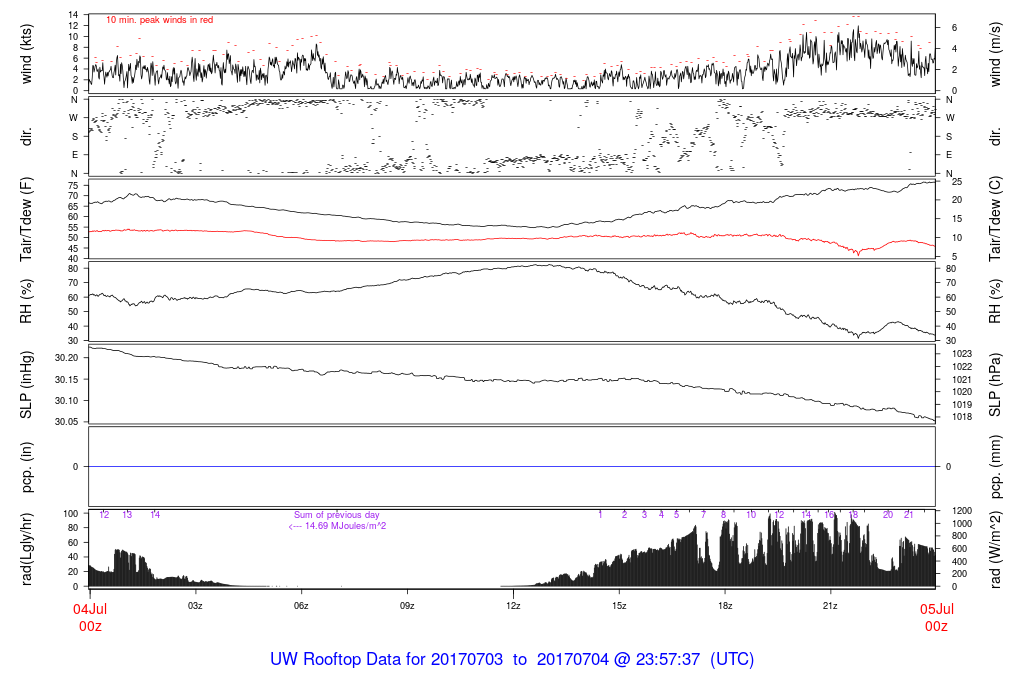Click the '10 min. peak winds in red' legend

click(x=159, y=20)
